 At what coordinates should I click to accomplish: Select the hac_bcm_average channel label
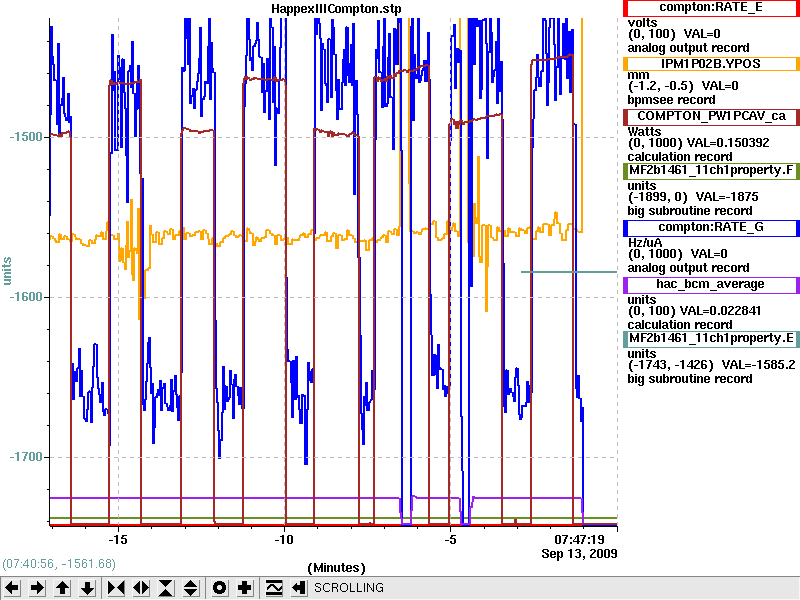[711, 285]
